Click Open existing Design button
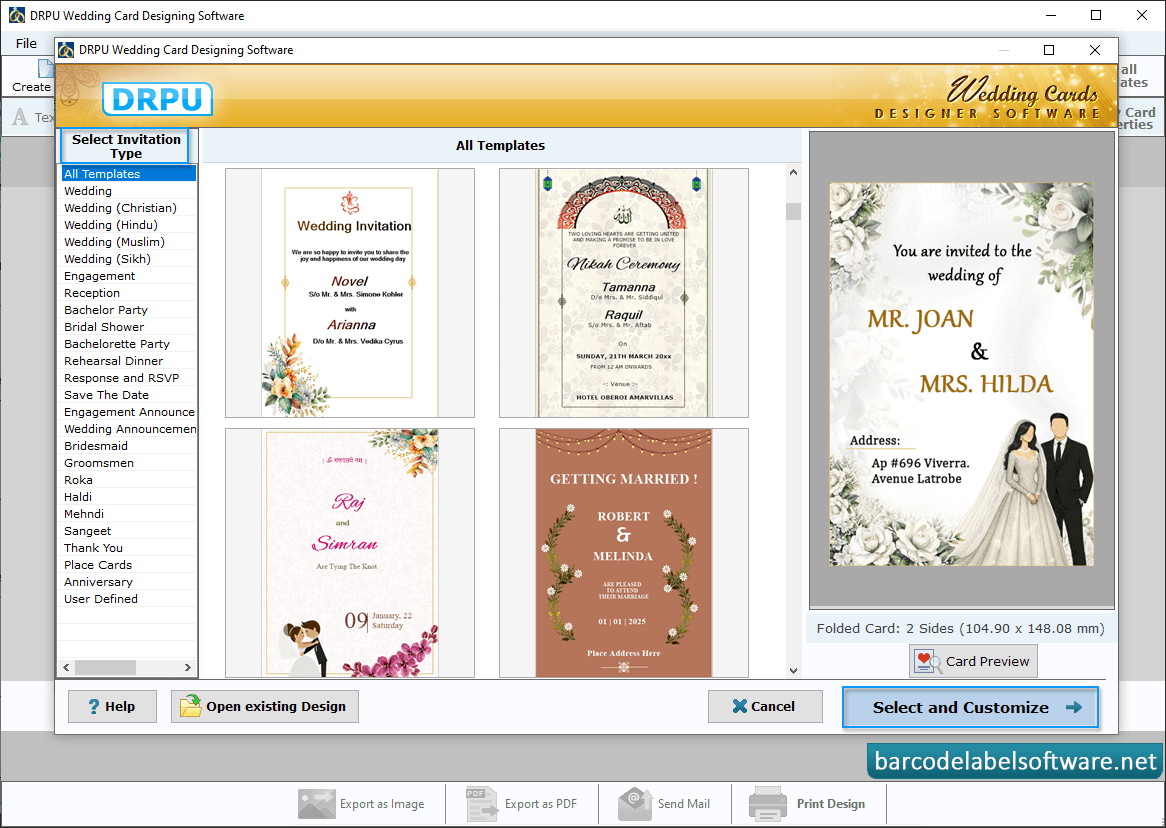This screenshot has height=828, width=1166. 265,707
